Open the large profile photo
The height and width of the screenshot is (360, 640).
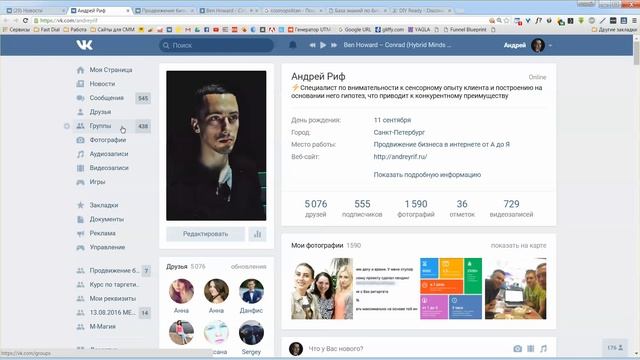[216, 145]
